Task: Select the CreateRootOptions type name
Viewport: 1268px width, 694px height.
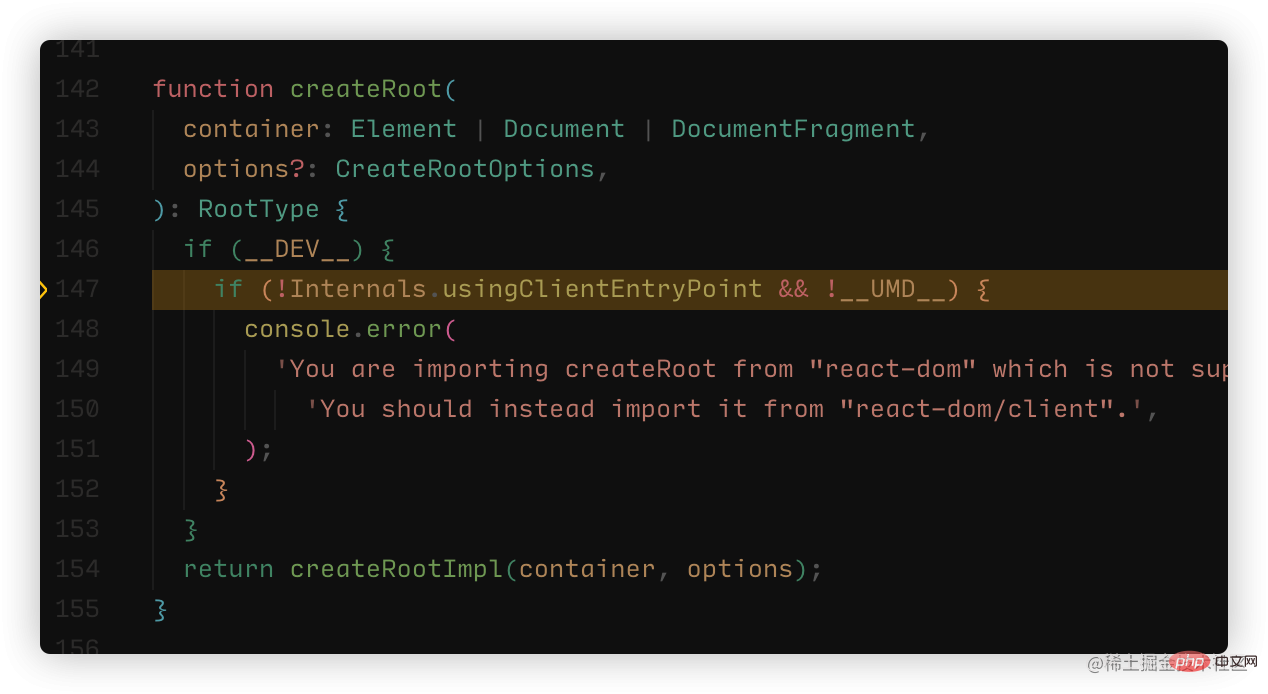Action: point(465,169)
